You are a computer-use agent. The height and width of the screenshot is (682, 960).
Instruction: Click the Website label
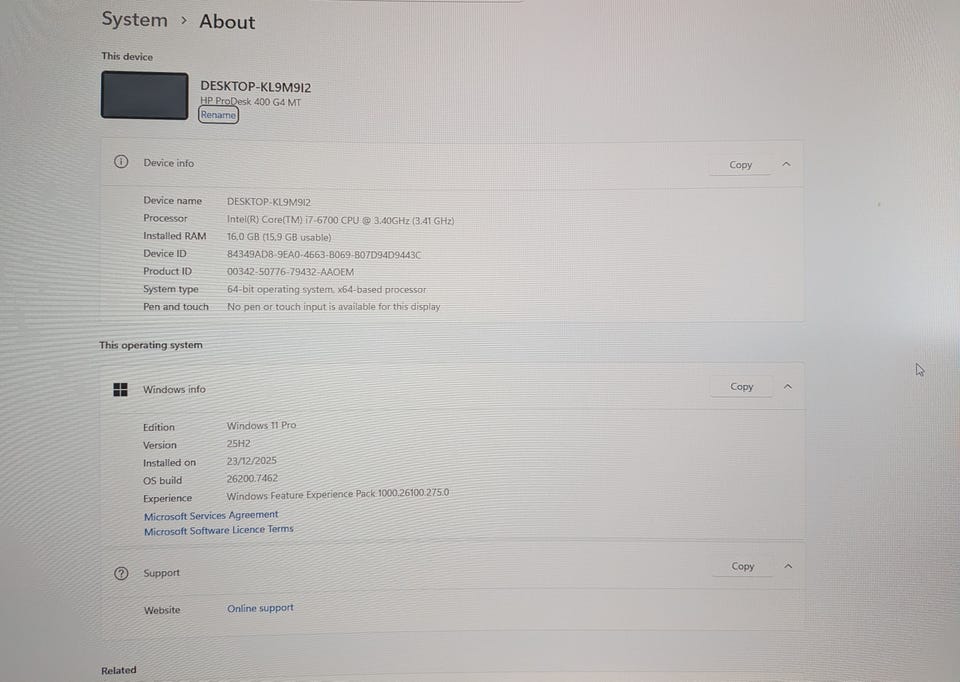click(162, 610)
